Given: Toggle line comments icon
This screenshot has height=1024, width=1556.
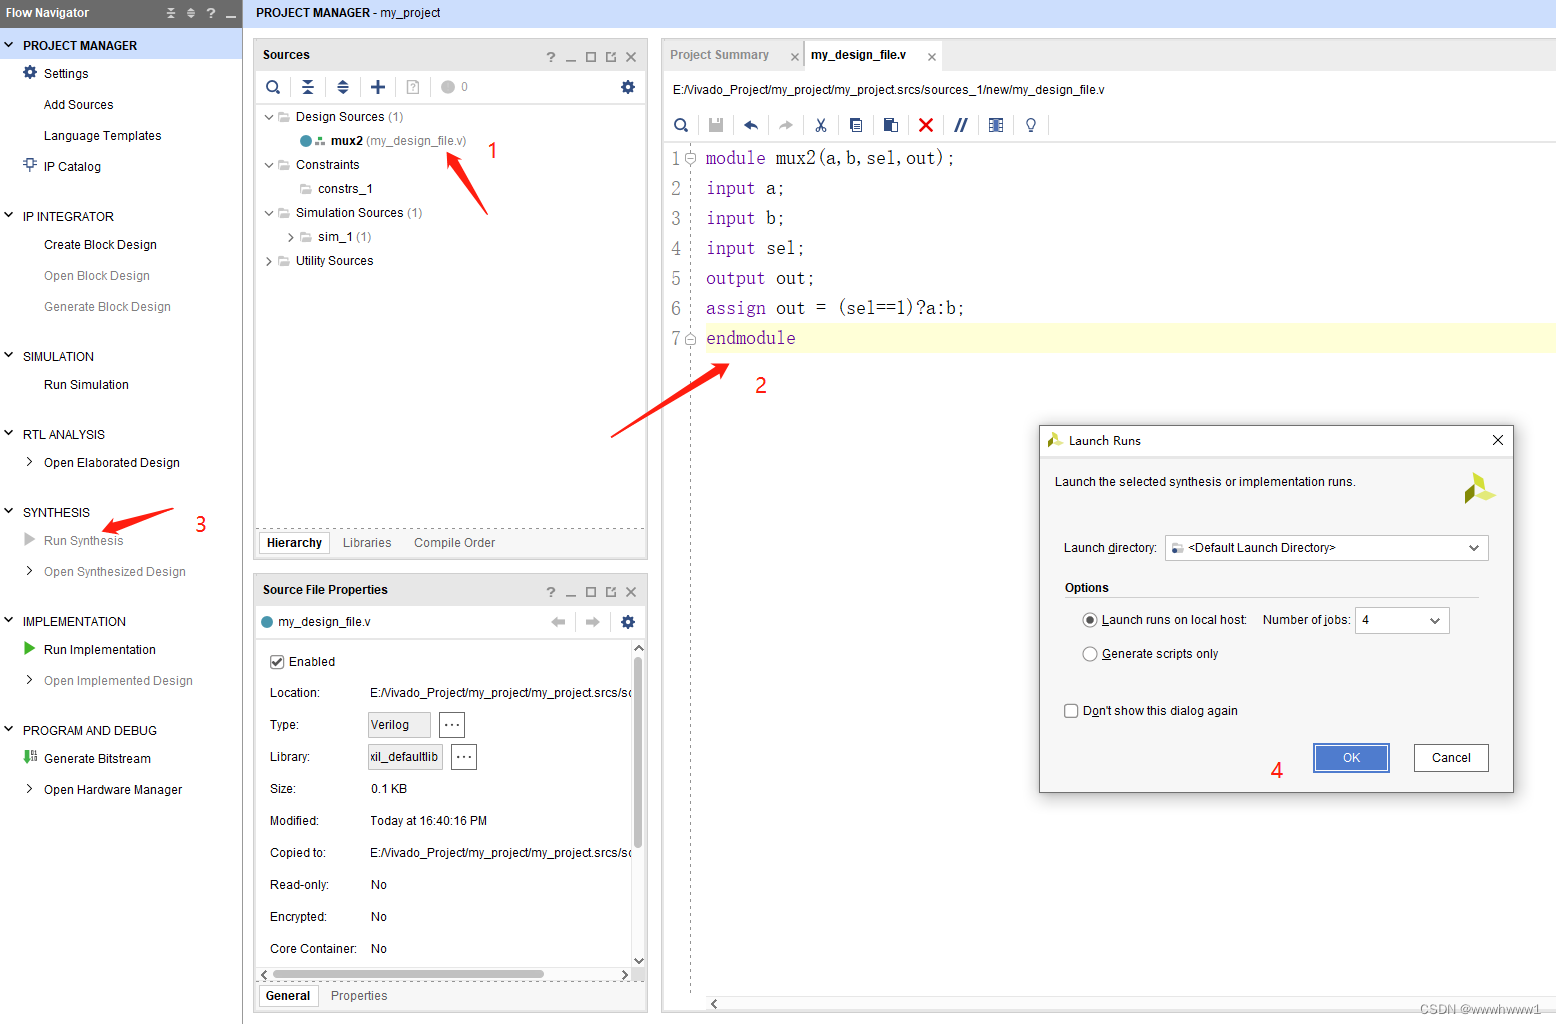Looking at the screenshot, I should pyautogui.click(x=961, y=125).
